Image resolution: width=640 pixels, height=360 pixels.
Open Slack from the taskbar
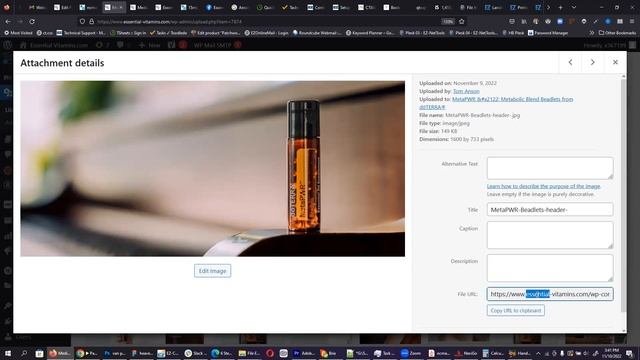(196, 353)
